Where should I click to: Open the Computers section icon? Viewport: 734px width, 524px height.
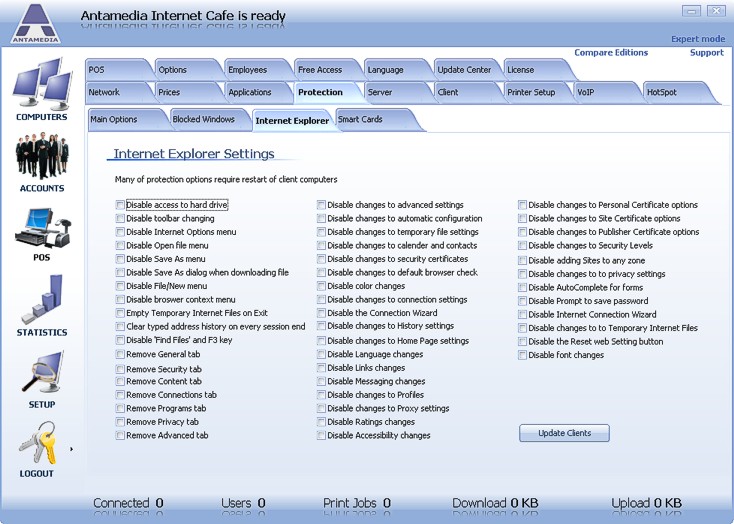click(x=42, y=82)
